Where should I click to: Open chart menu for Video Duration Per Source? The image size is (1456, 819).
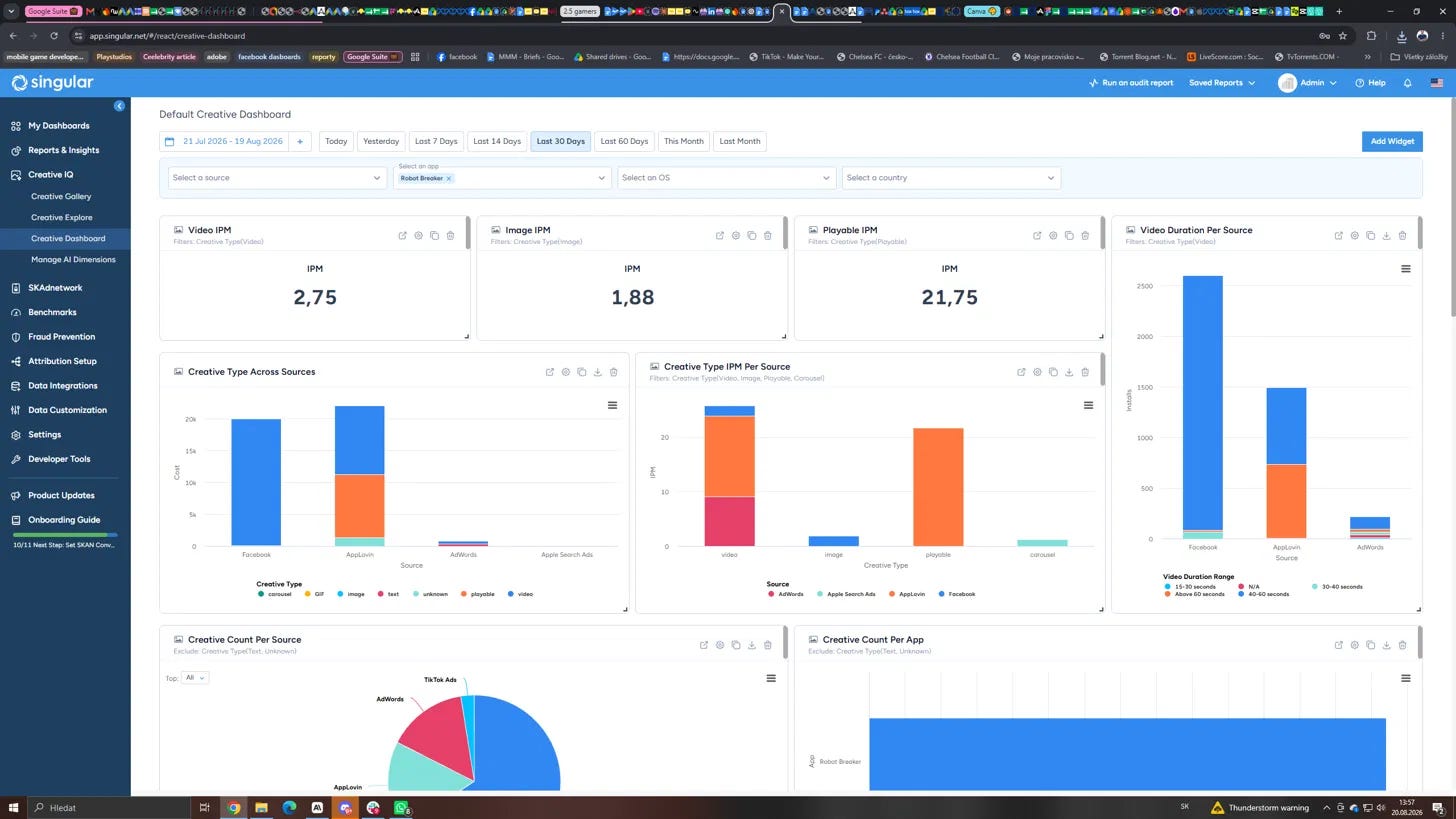[1405, 270]
